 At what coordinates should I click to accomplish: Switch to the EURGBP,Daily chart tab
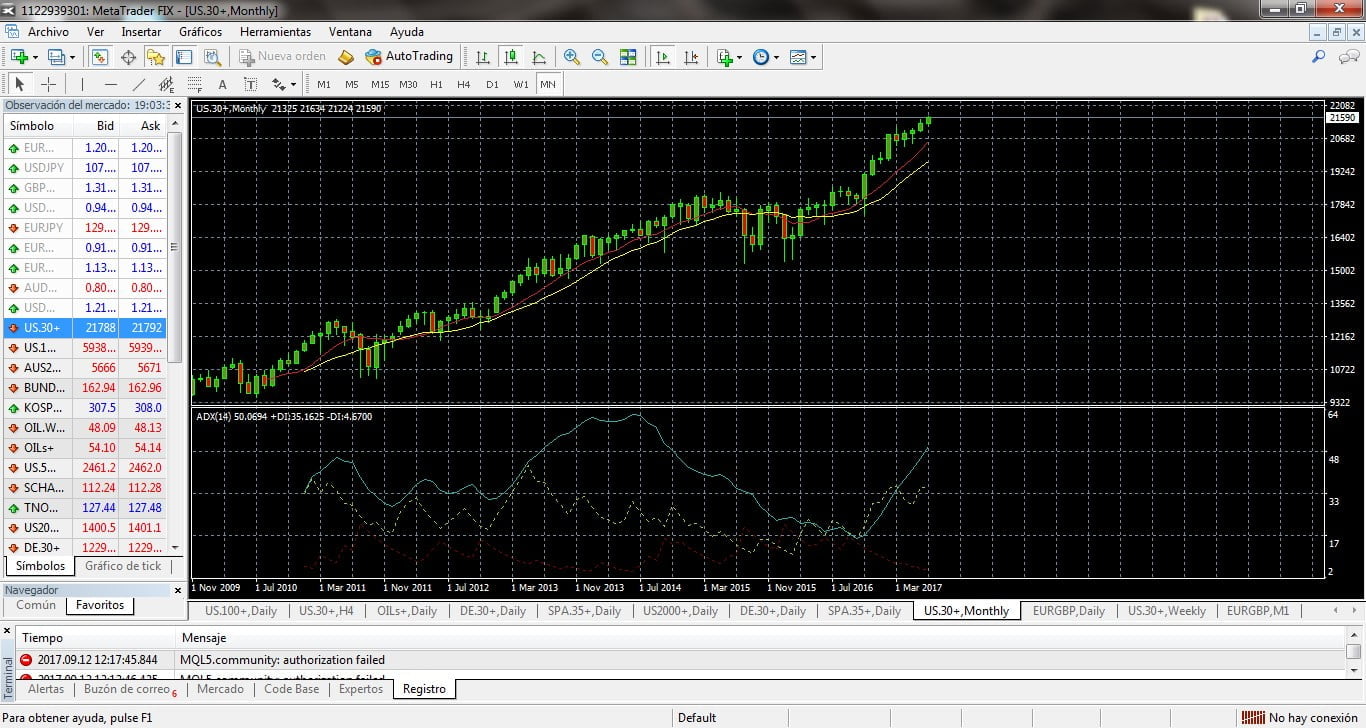point(1068,611)
